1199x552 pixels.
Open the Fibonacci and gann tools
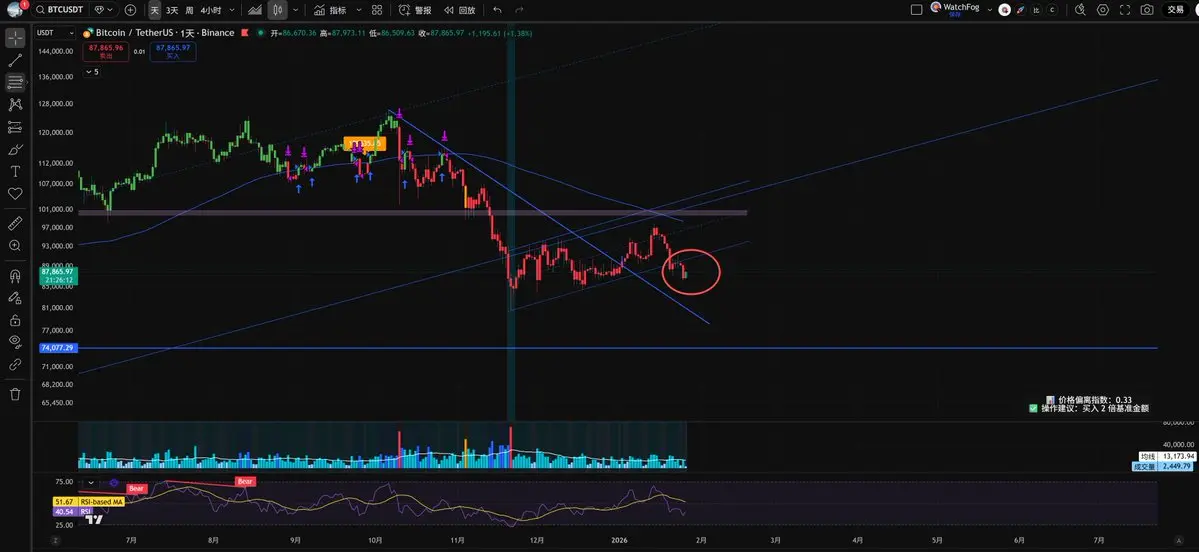coord(15,83)
